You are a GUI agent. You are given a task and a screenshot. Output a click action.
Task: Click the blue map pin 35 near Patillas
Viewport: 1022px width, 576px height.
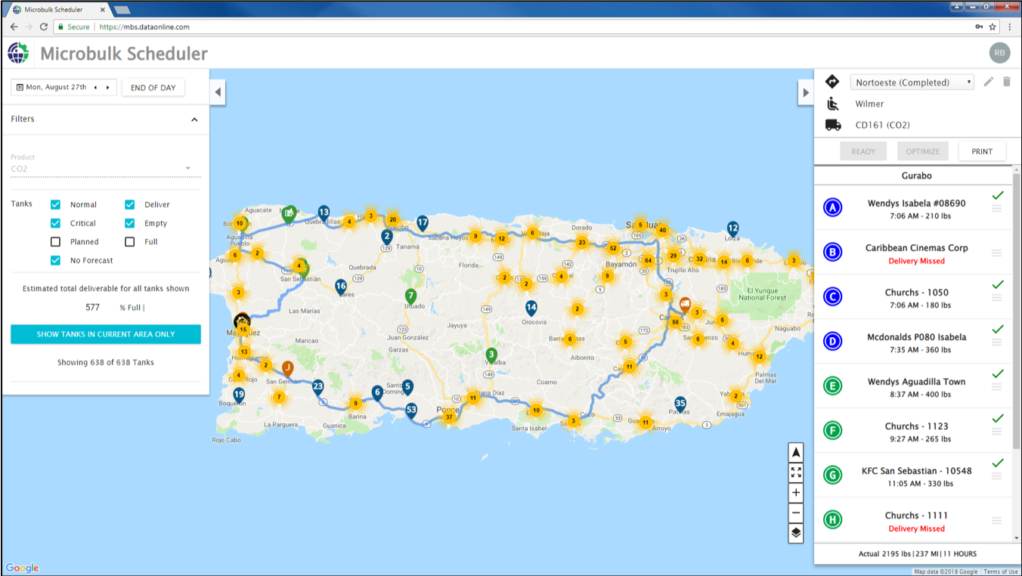(x=680, y=404)
